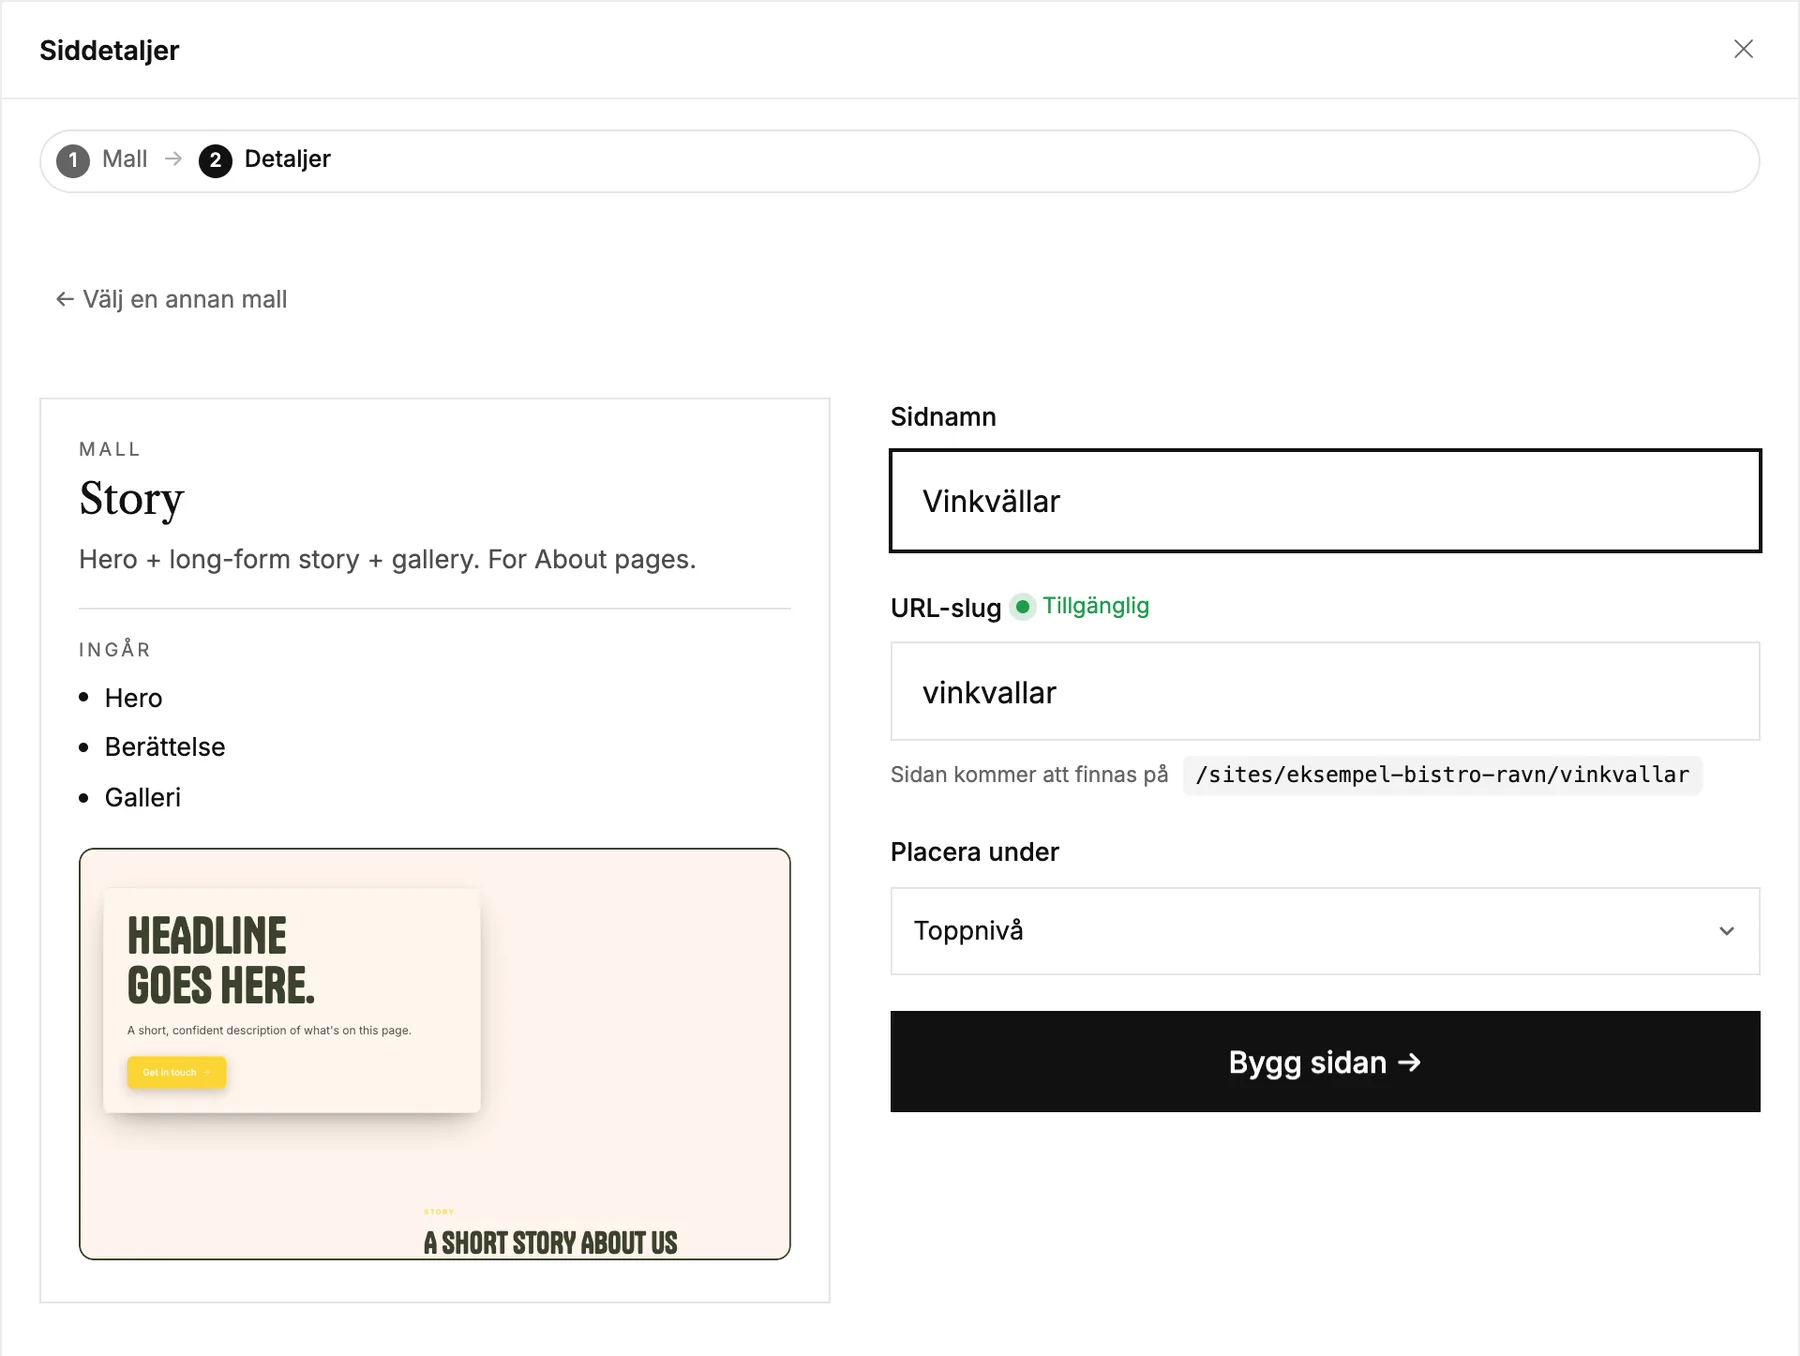This screenshot has height=1356, width=1800.
Task: Click the Bygg sidan button
Action: pos(1325,1061)
